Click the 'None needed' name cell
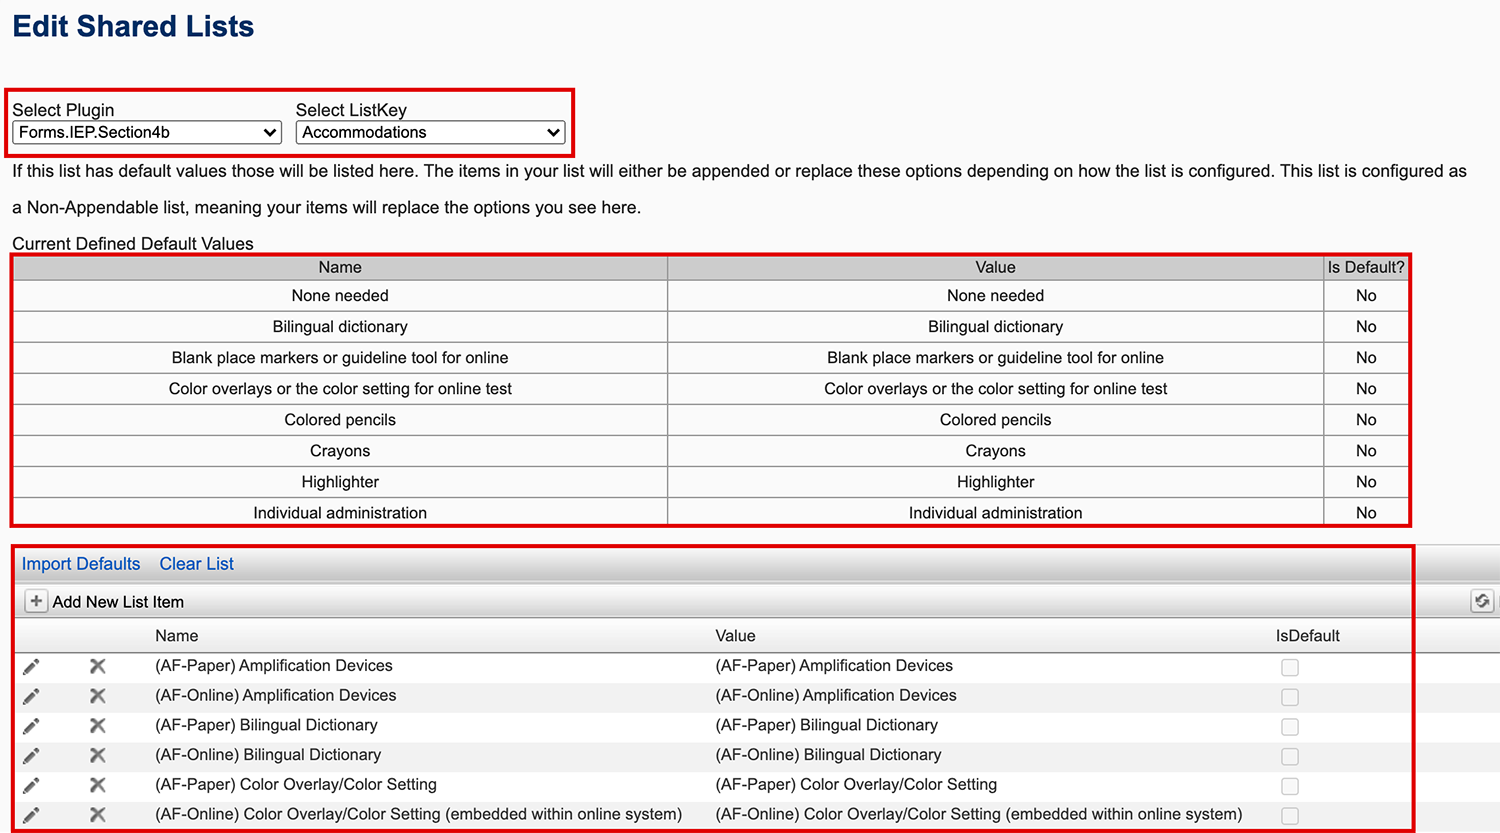This screenshot has width=1500, height=833. [340, 296]
